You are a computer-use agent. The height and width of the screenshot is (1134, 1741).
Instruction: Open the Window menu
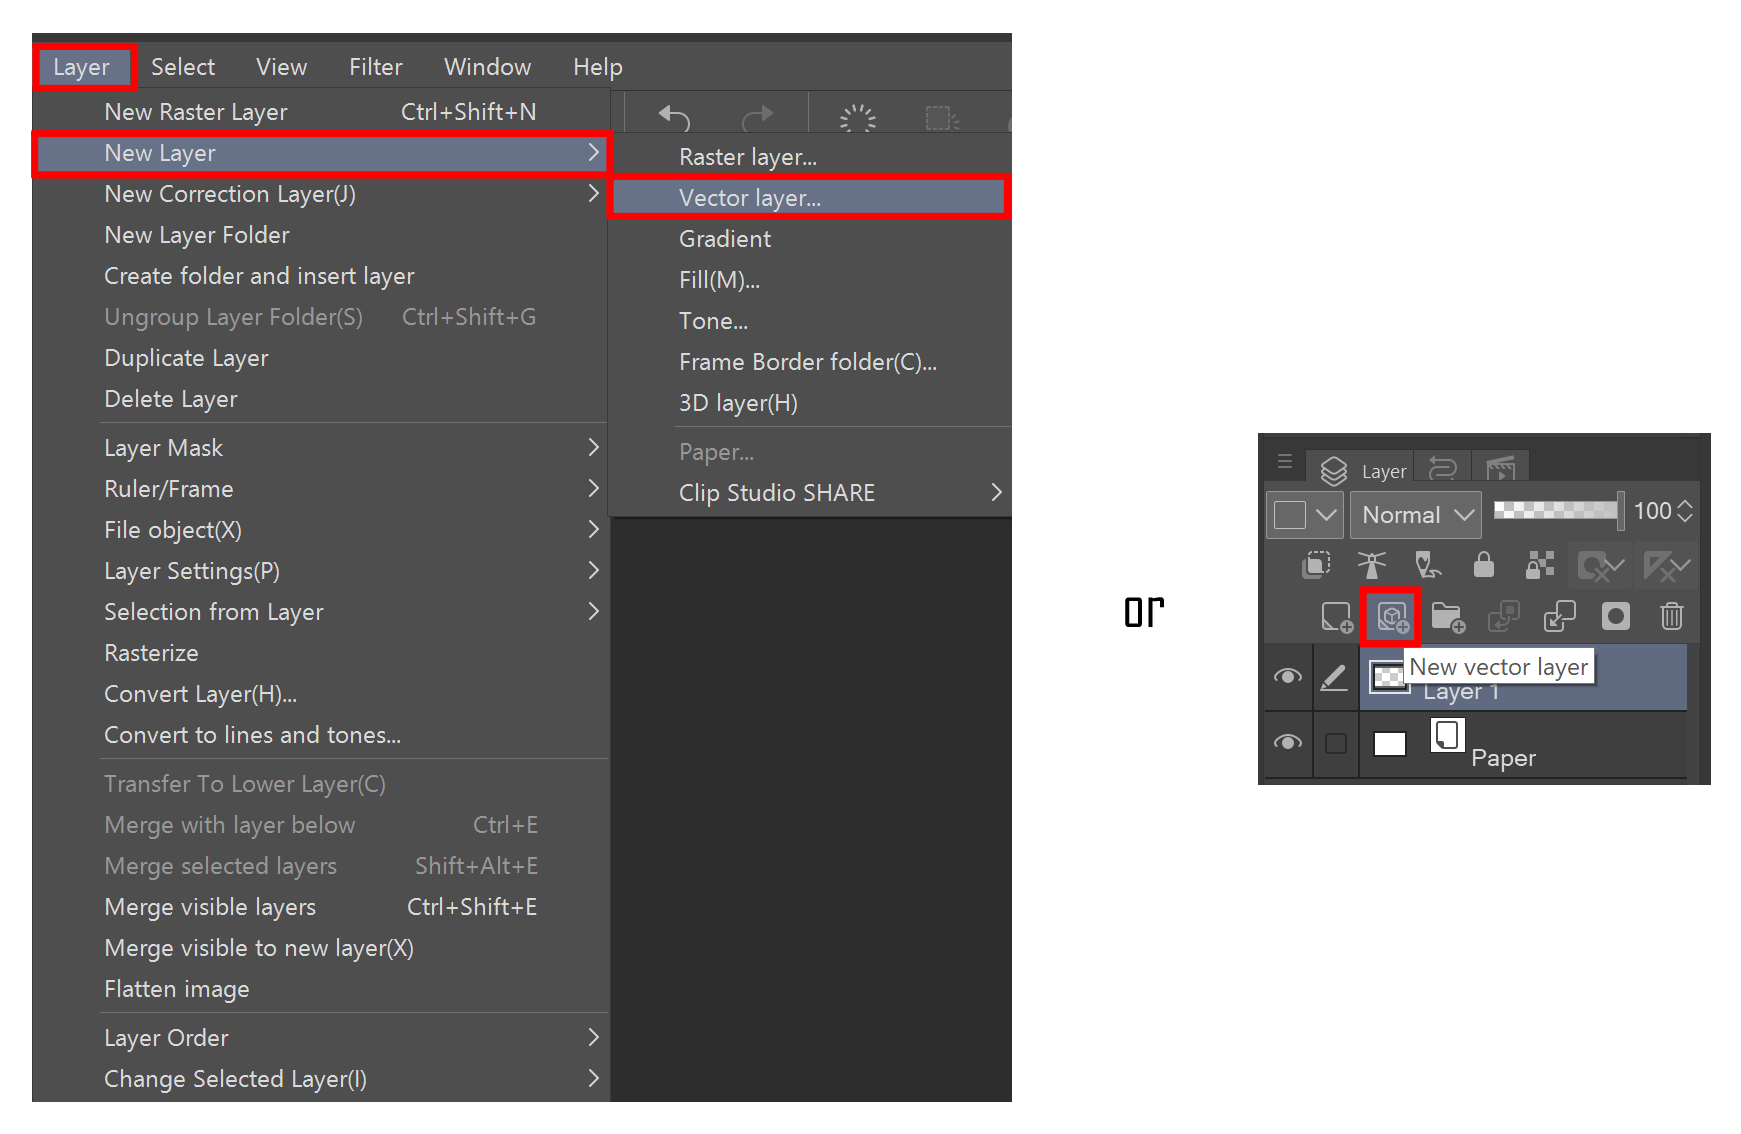tap(487, 66)
